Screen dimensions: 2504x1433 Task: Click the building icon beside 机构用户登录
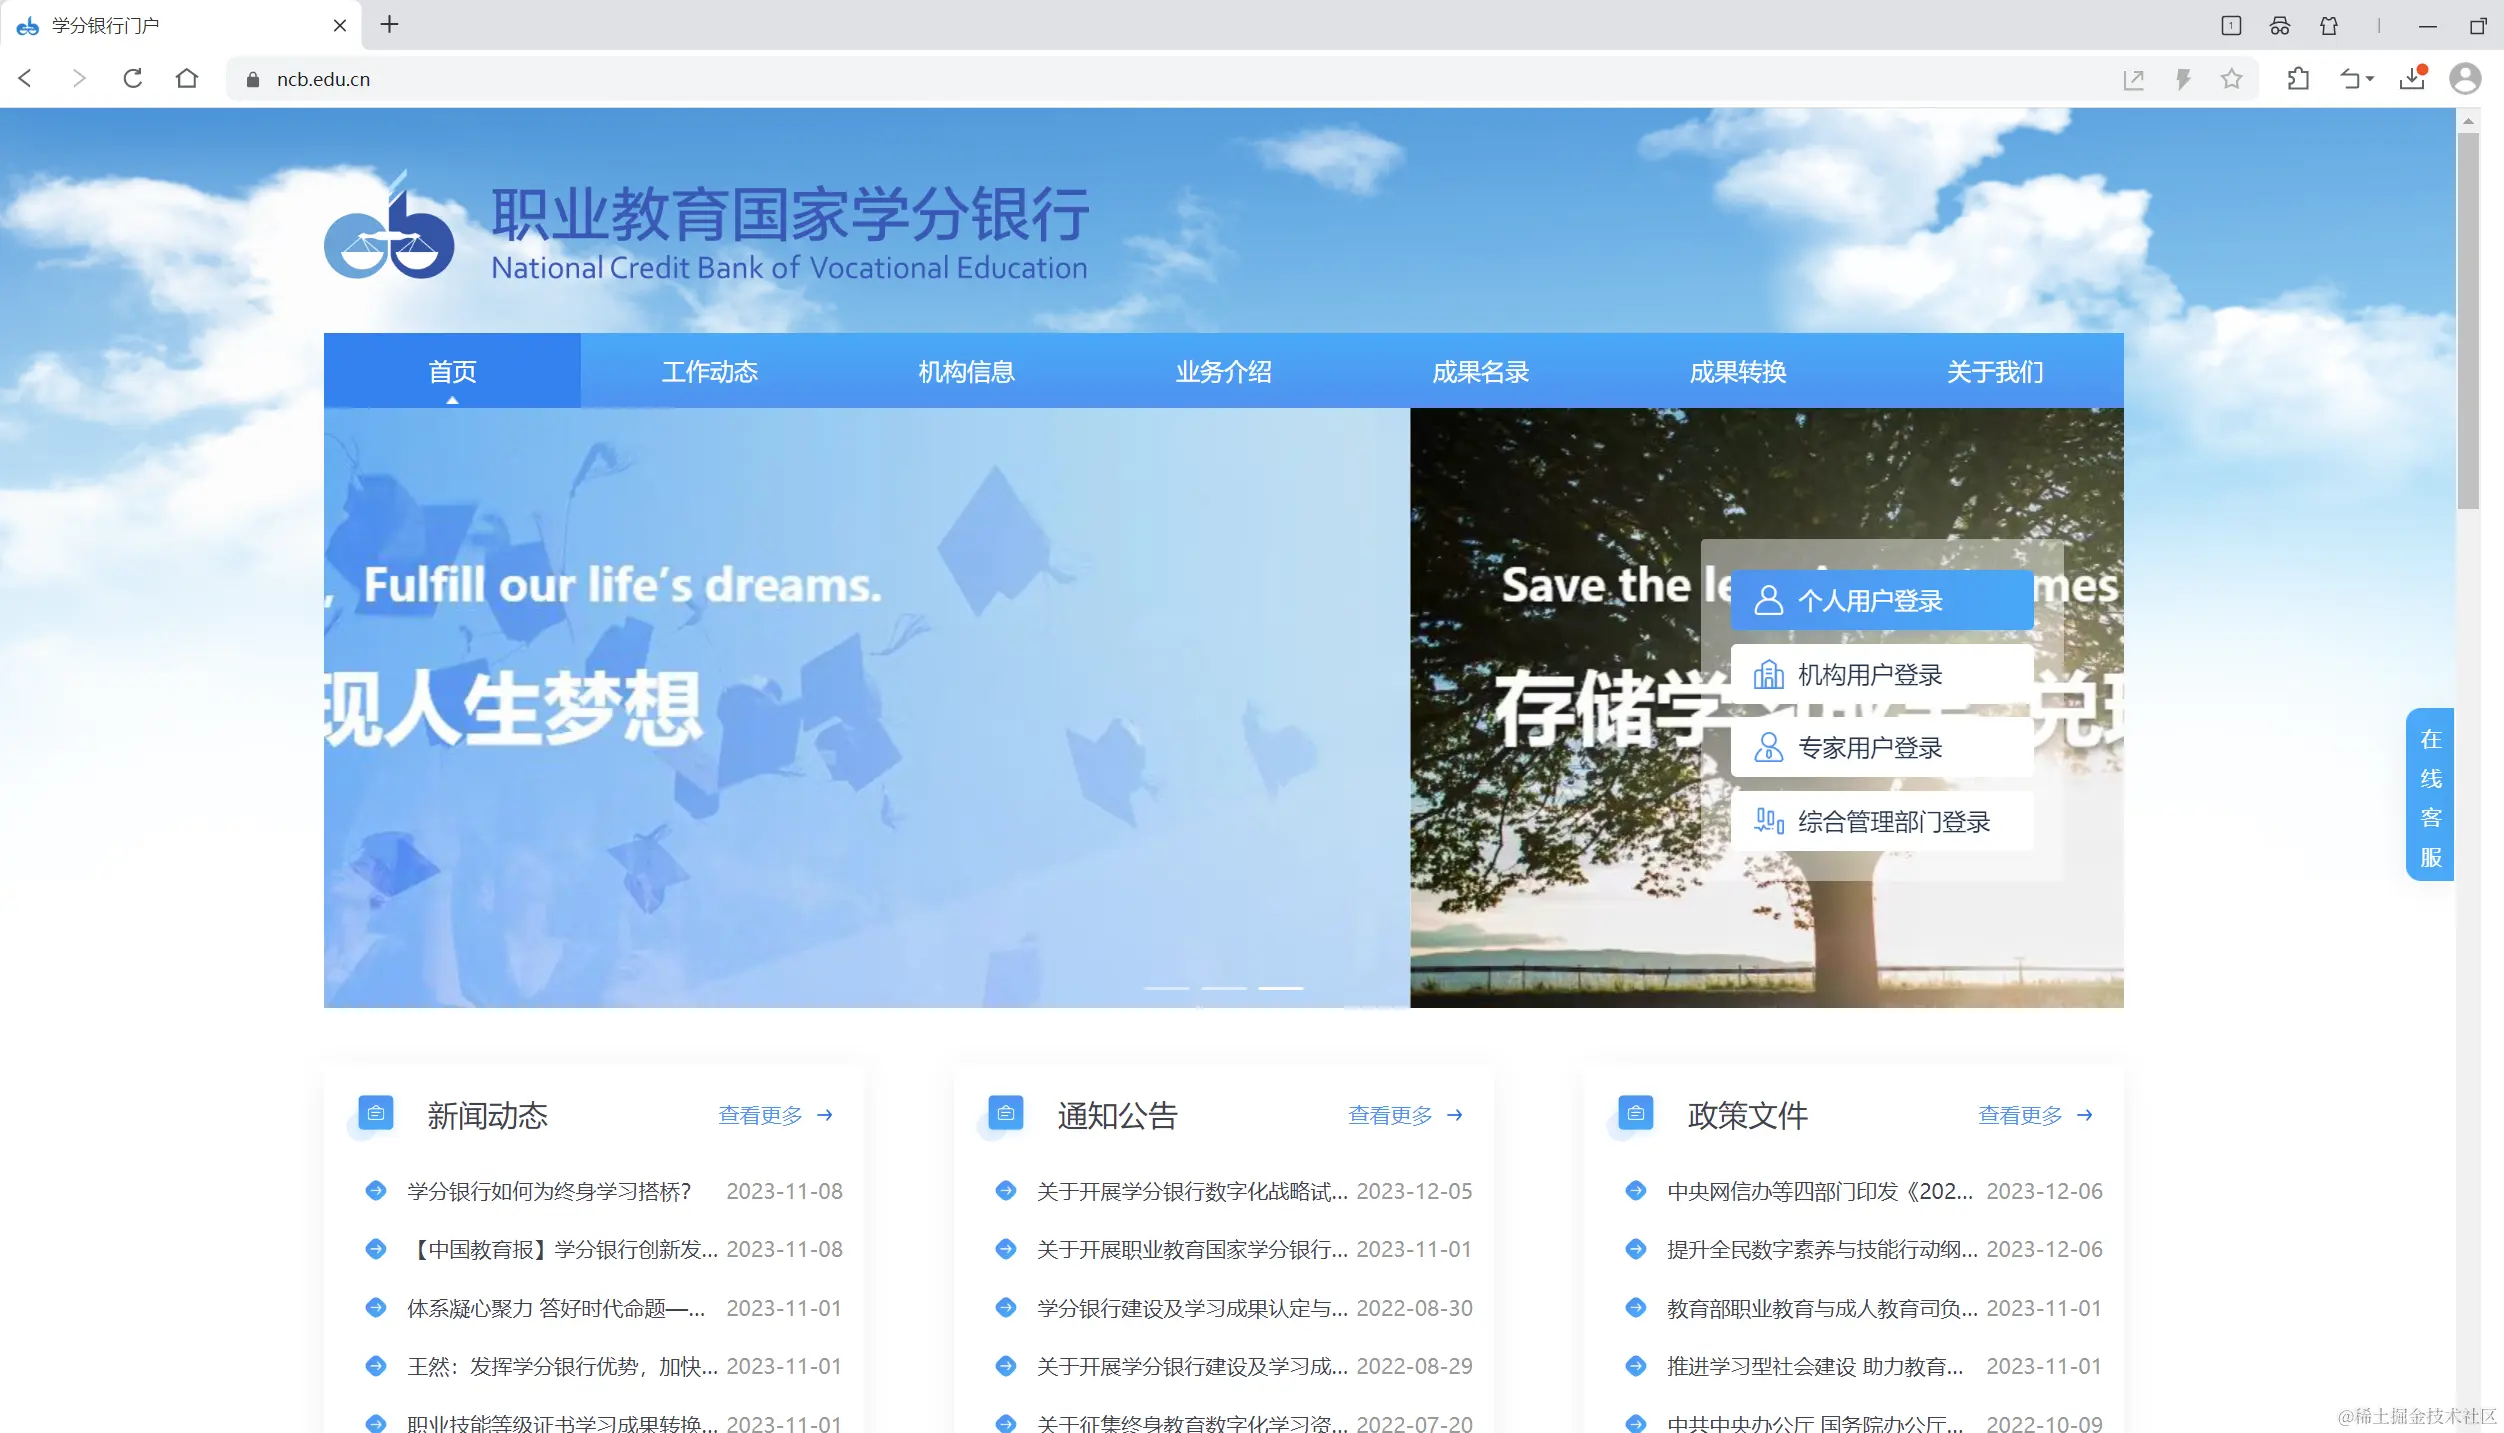tap(1768, 673)
